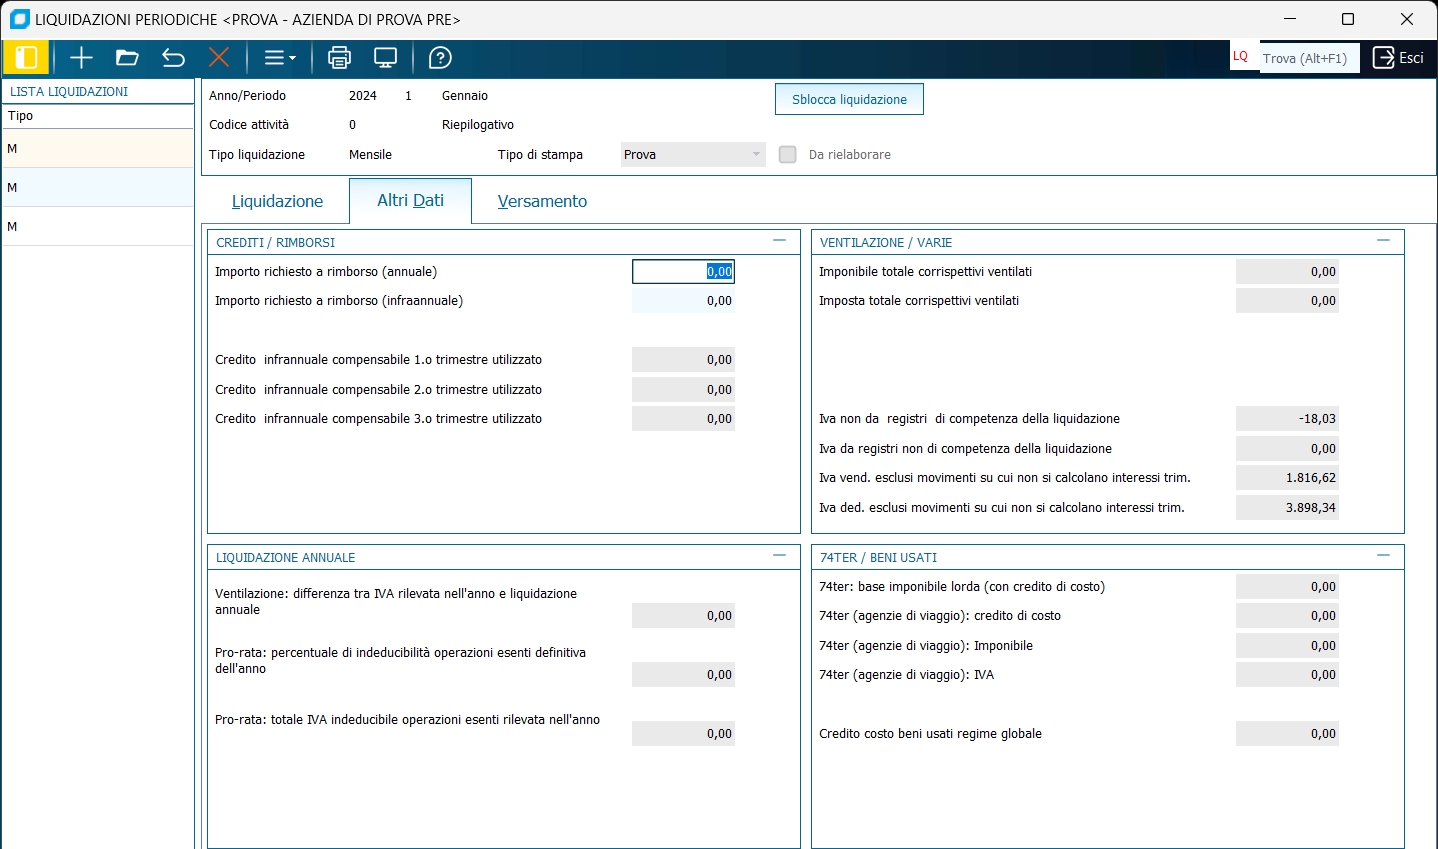This screenshot has width=1438, height=849.
Task: Click the Trova search field
Action: 1308,58
